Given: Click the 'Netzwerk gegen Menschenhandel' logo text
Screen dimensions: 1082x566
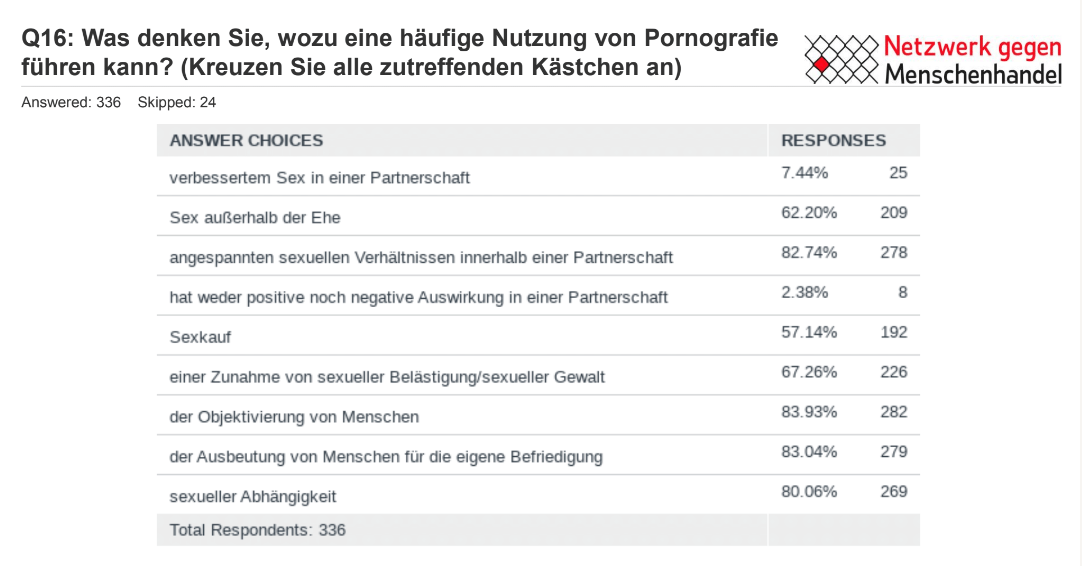Looking at the screenshot, I should click(x=972, y=60).
